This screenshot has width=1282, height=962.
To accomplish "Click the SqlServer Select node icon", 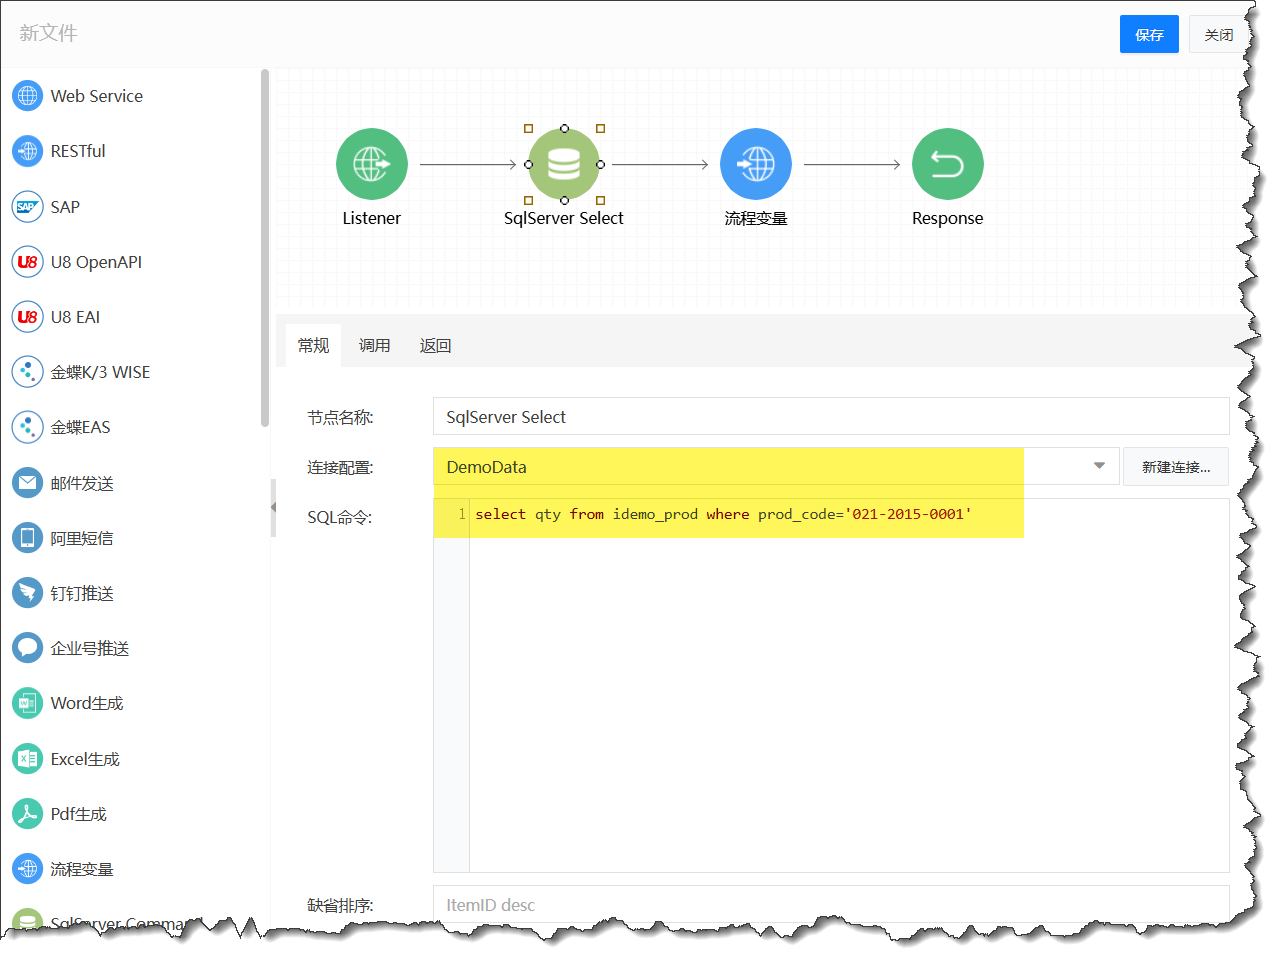I will [x=563, y=164].
